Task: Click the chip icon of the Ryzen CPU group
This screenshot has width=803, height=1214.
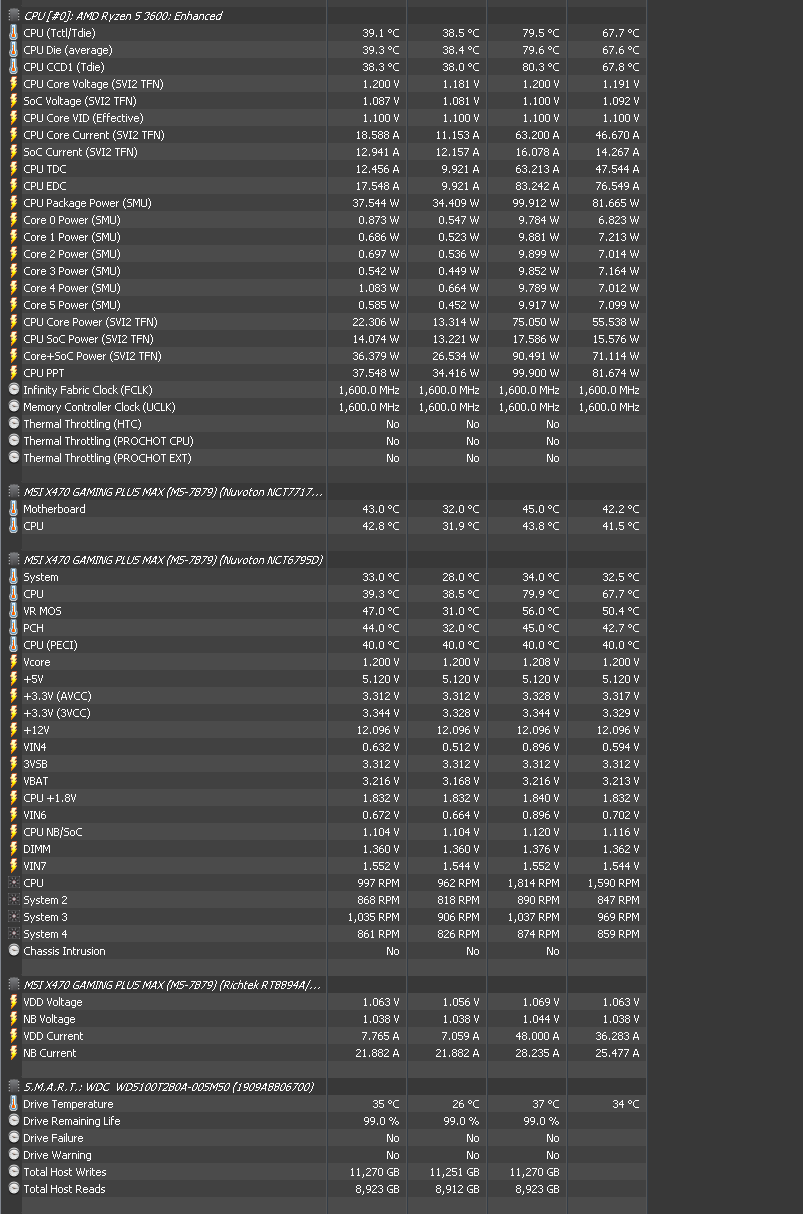Action: 14,16
